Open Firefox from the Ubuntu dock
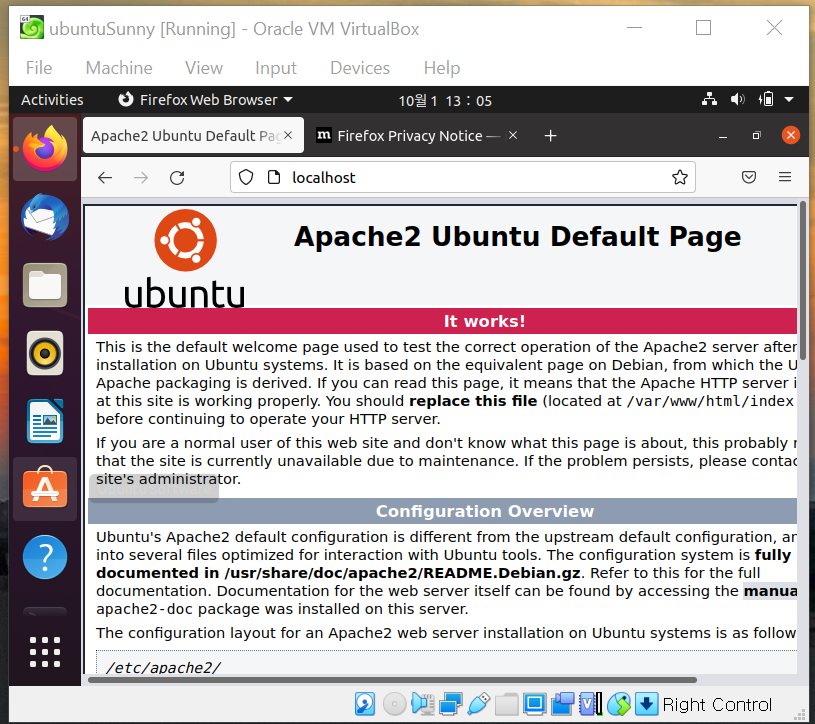Image resolution: width=815 pixels, height=724 pixels. (x=45, y=149)
